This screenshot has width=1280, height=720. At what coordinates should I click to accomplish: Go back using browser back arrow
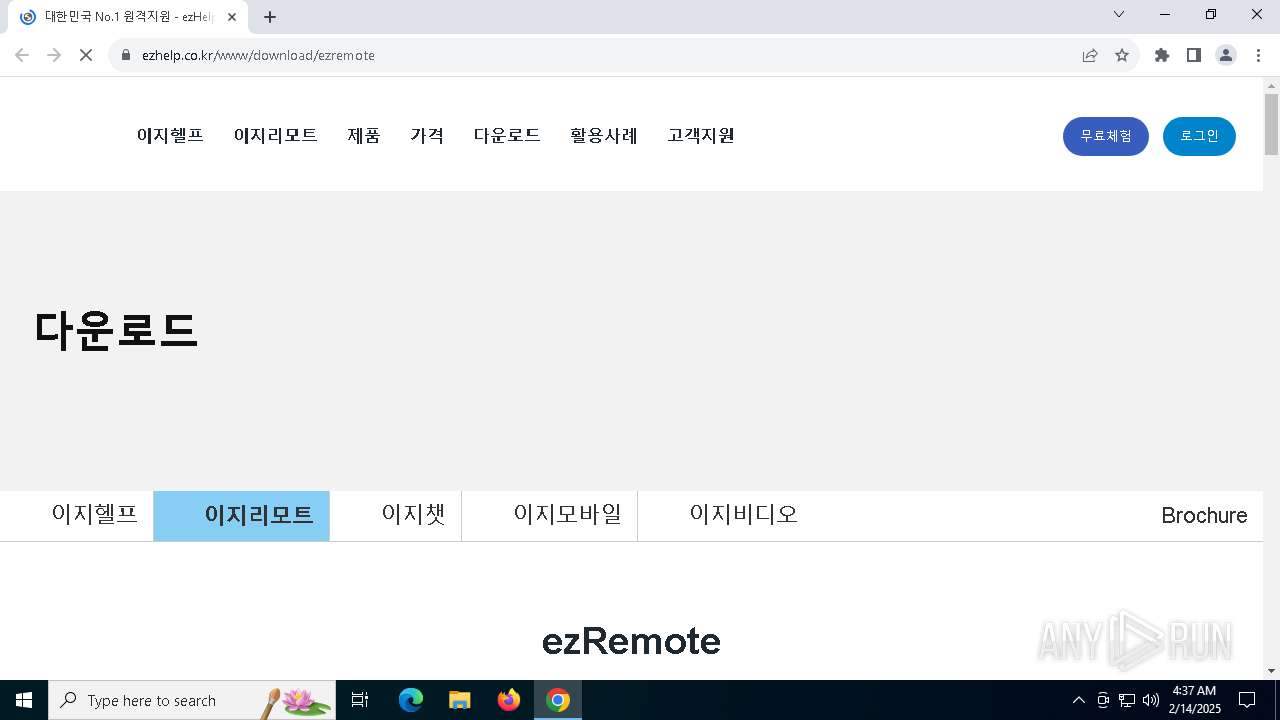[x=22, y=55]
